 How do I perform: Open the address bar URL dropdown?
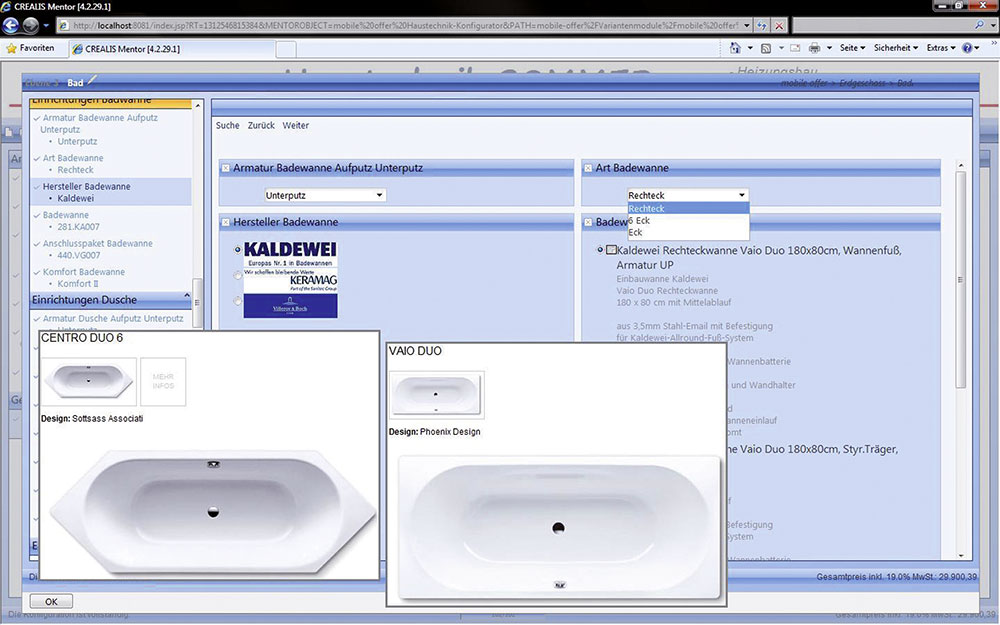click(746, 26)
